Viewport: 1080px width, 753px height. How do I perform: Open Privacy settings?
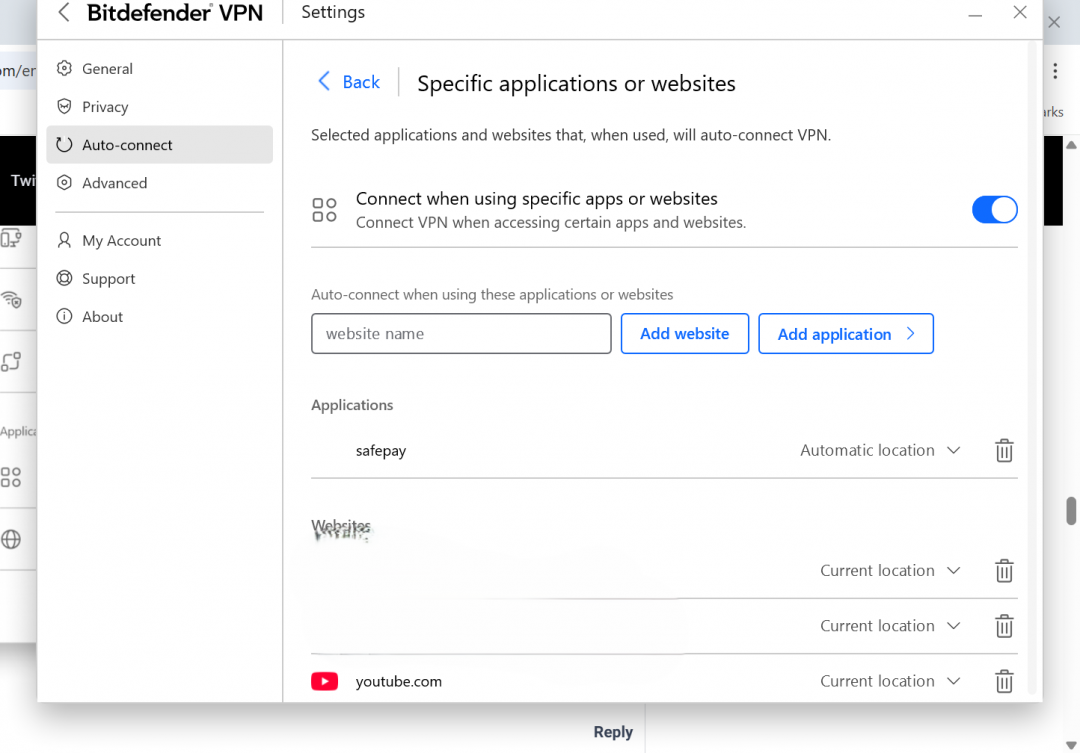tap(160, 107)
